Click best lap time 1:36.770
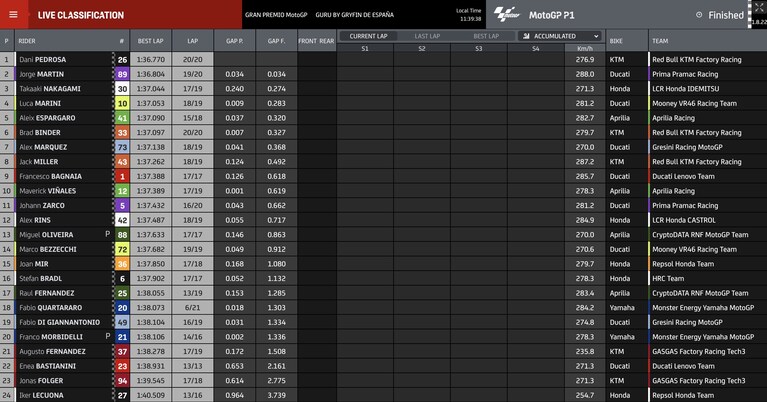767x402 pixels. click(x=151, y=60)
